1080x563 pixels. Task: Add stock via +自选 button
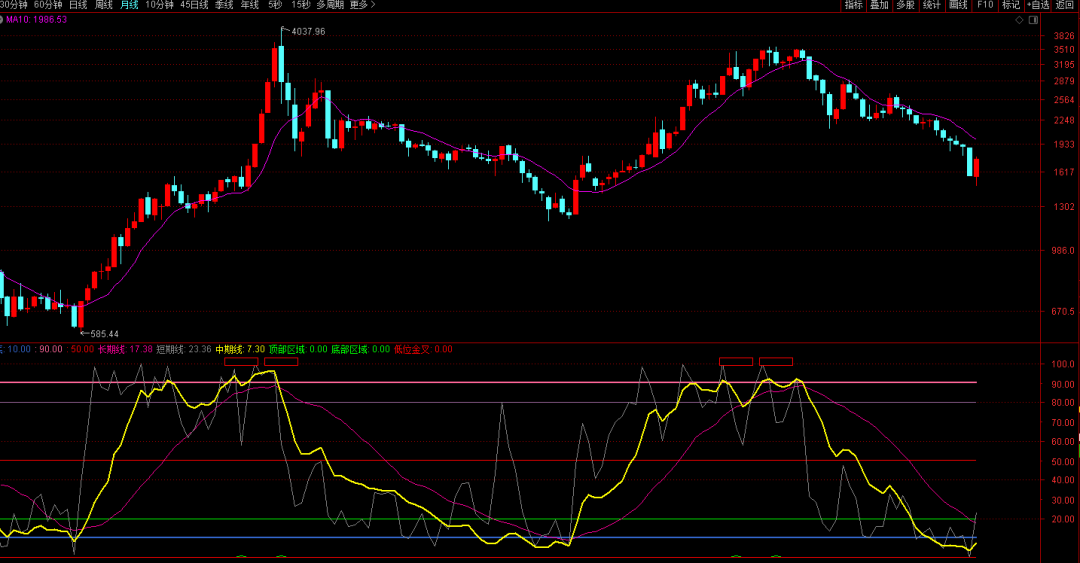coord(1038,5)
